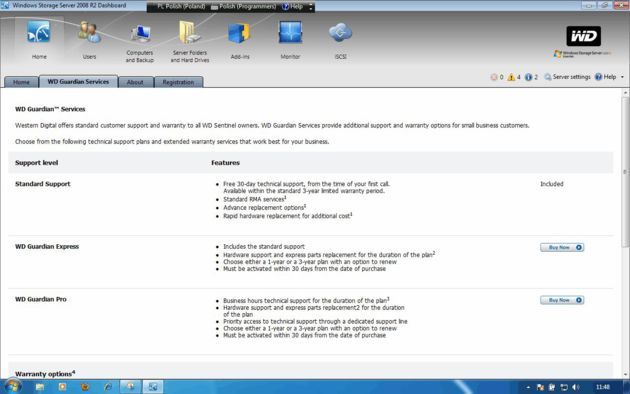Click the volume tray icon
Image resolution: width=630 pixels, height=394 pixels.
(x=576, y=387)
